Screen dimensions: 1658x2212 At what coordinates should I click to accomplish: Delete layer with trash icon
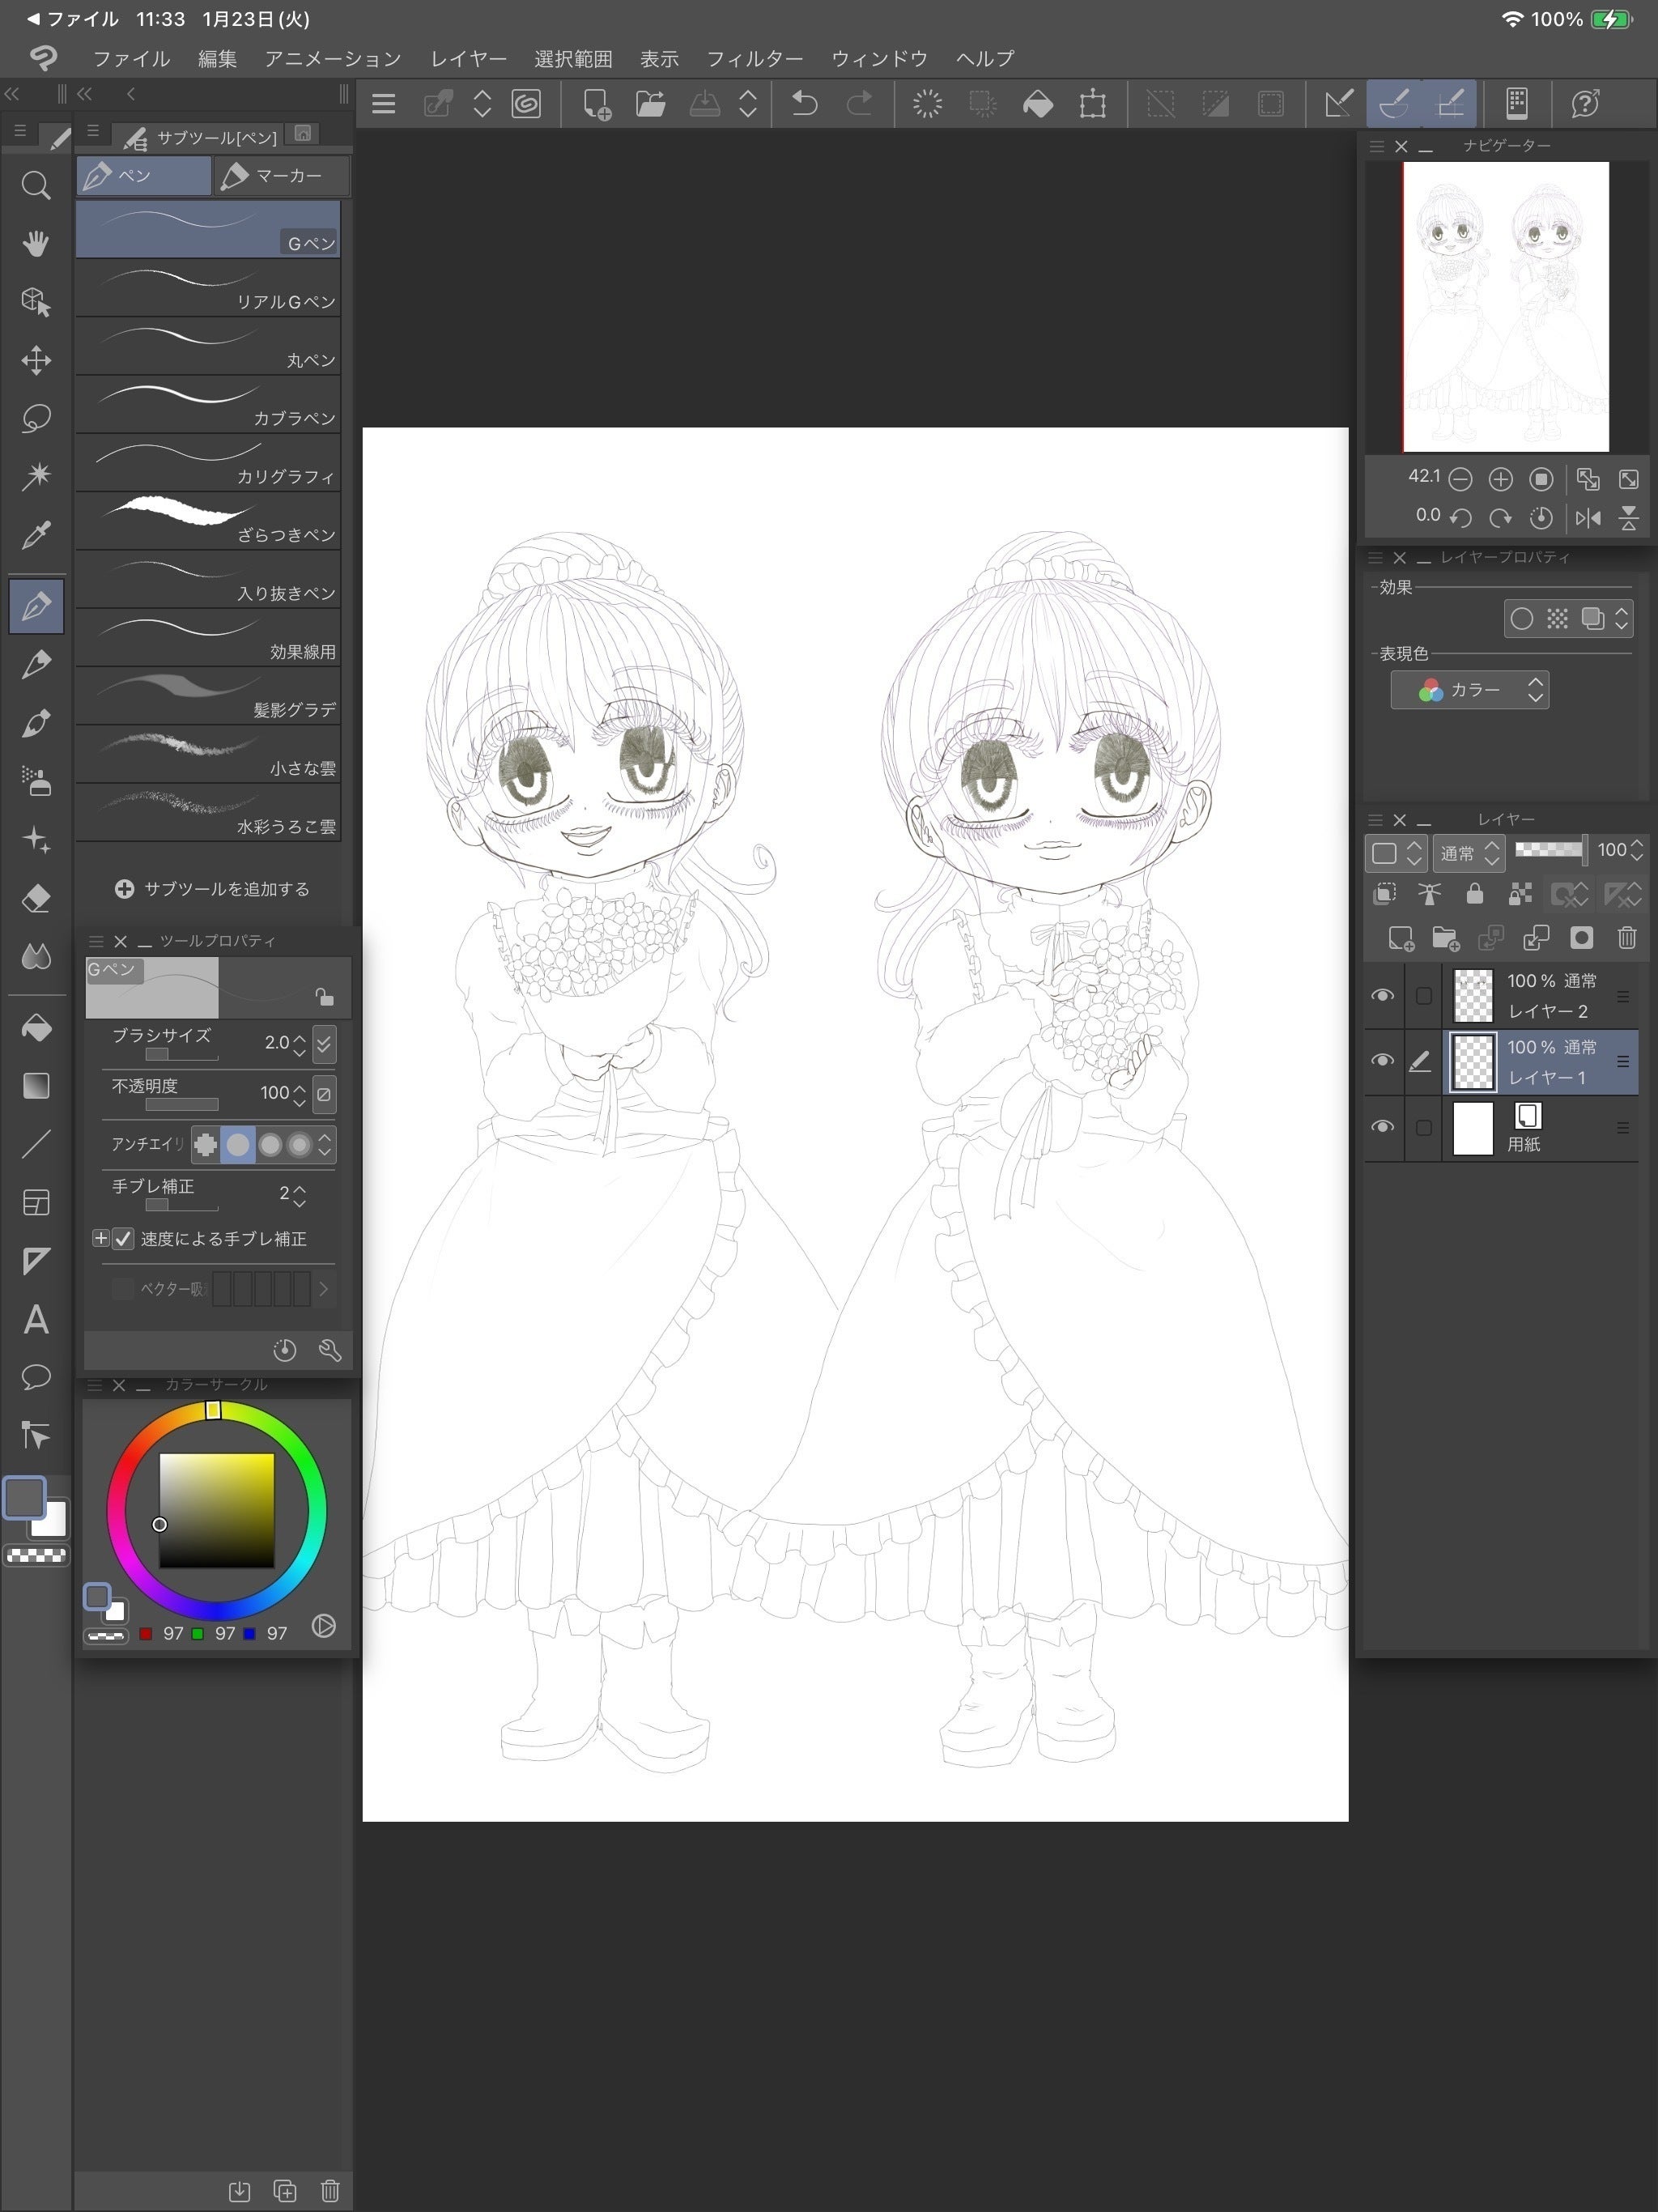tap(1626, 938)
